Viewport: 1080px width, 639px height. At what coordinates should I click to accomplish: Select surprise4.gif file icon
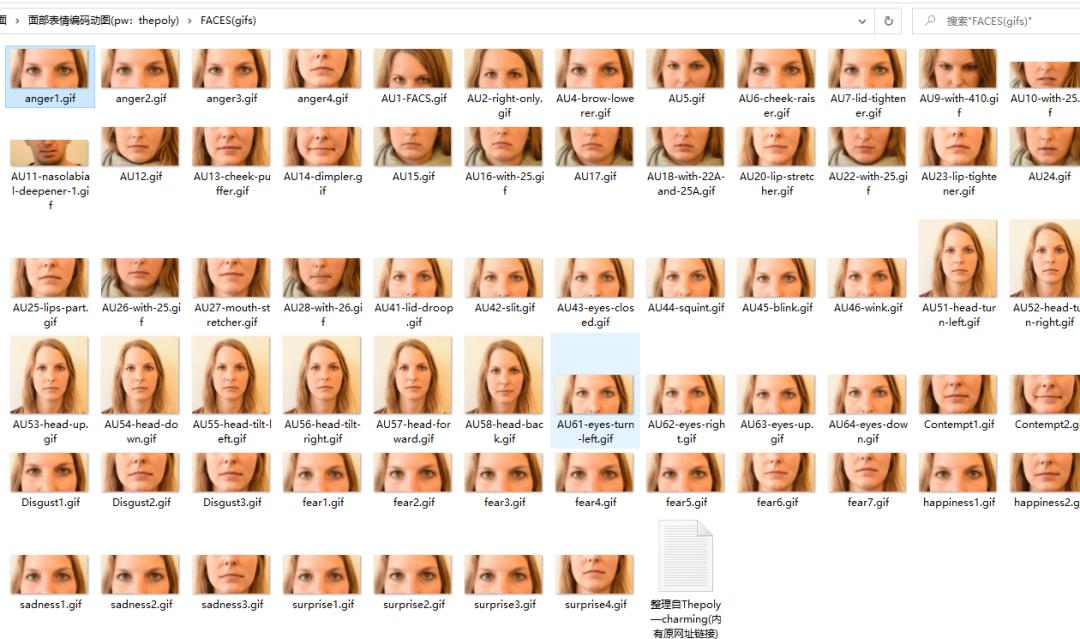[595, 574]
